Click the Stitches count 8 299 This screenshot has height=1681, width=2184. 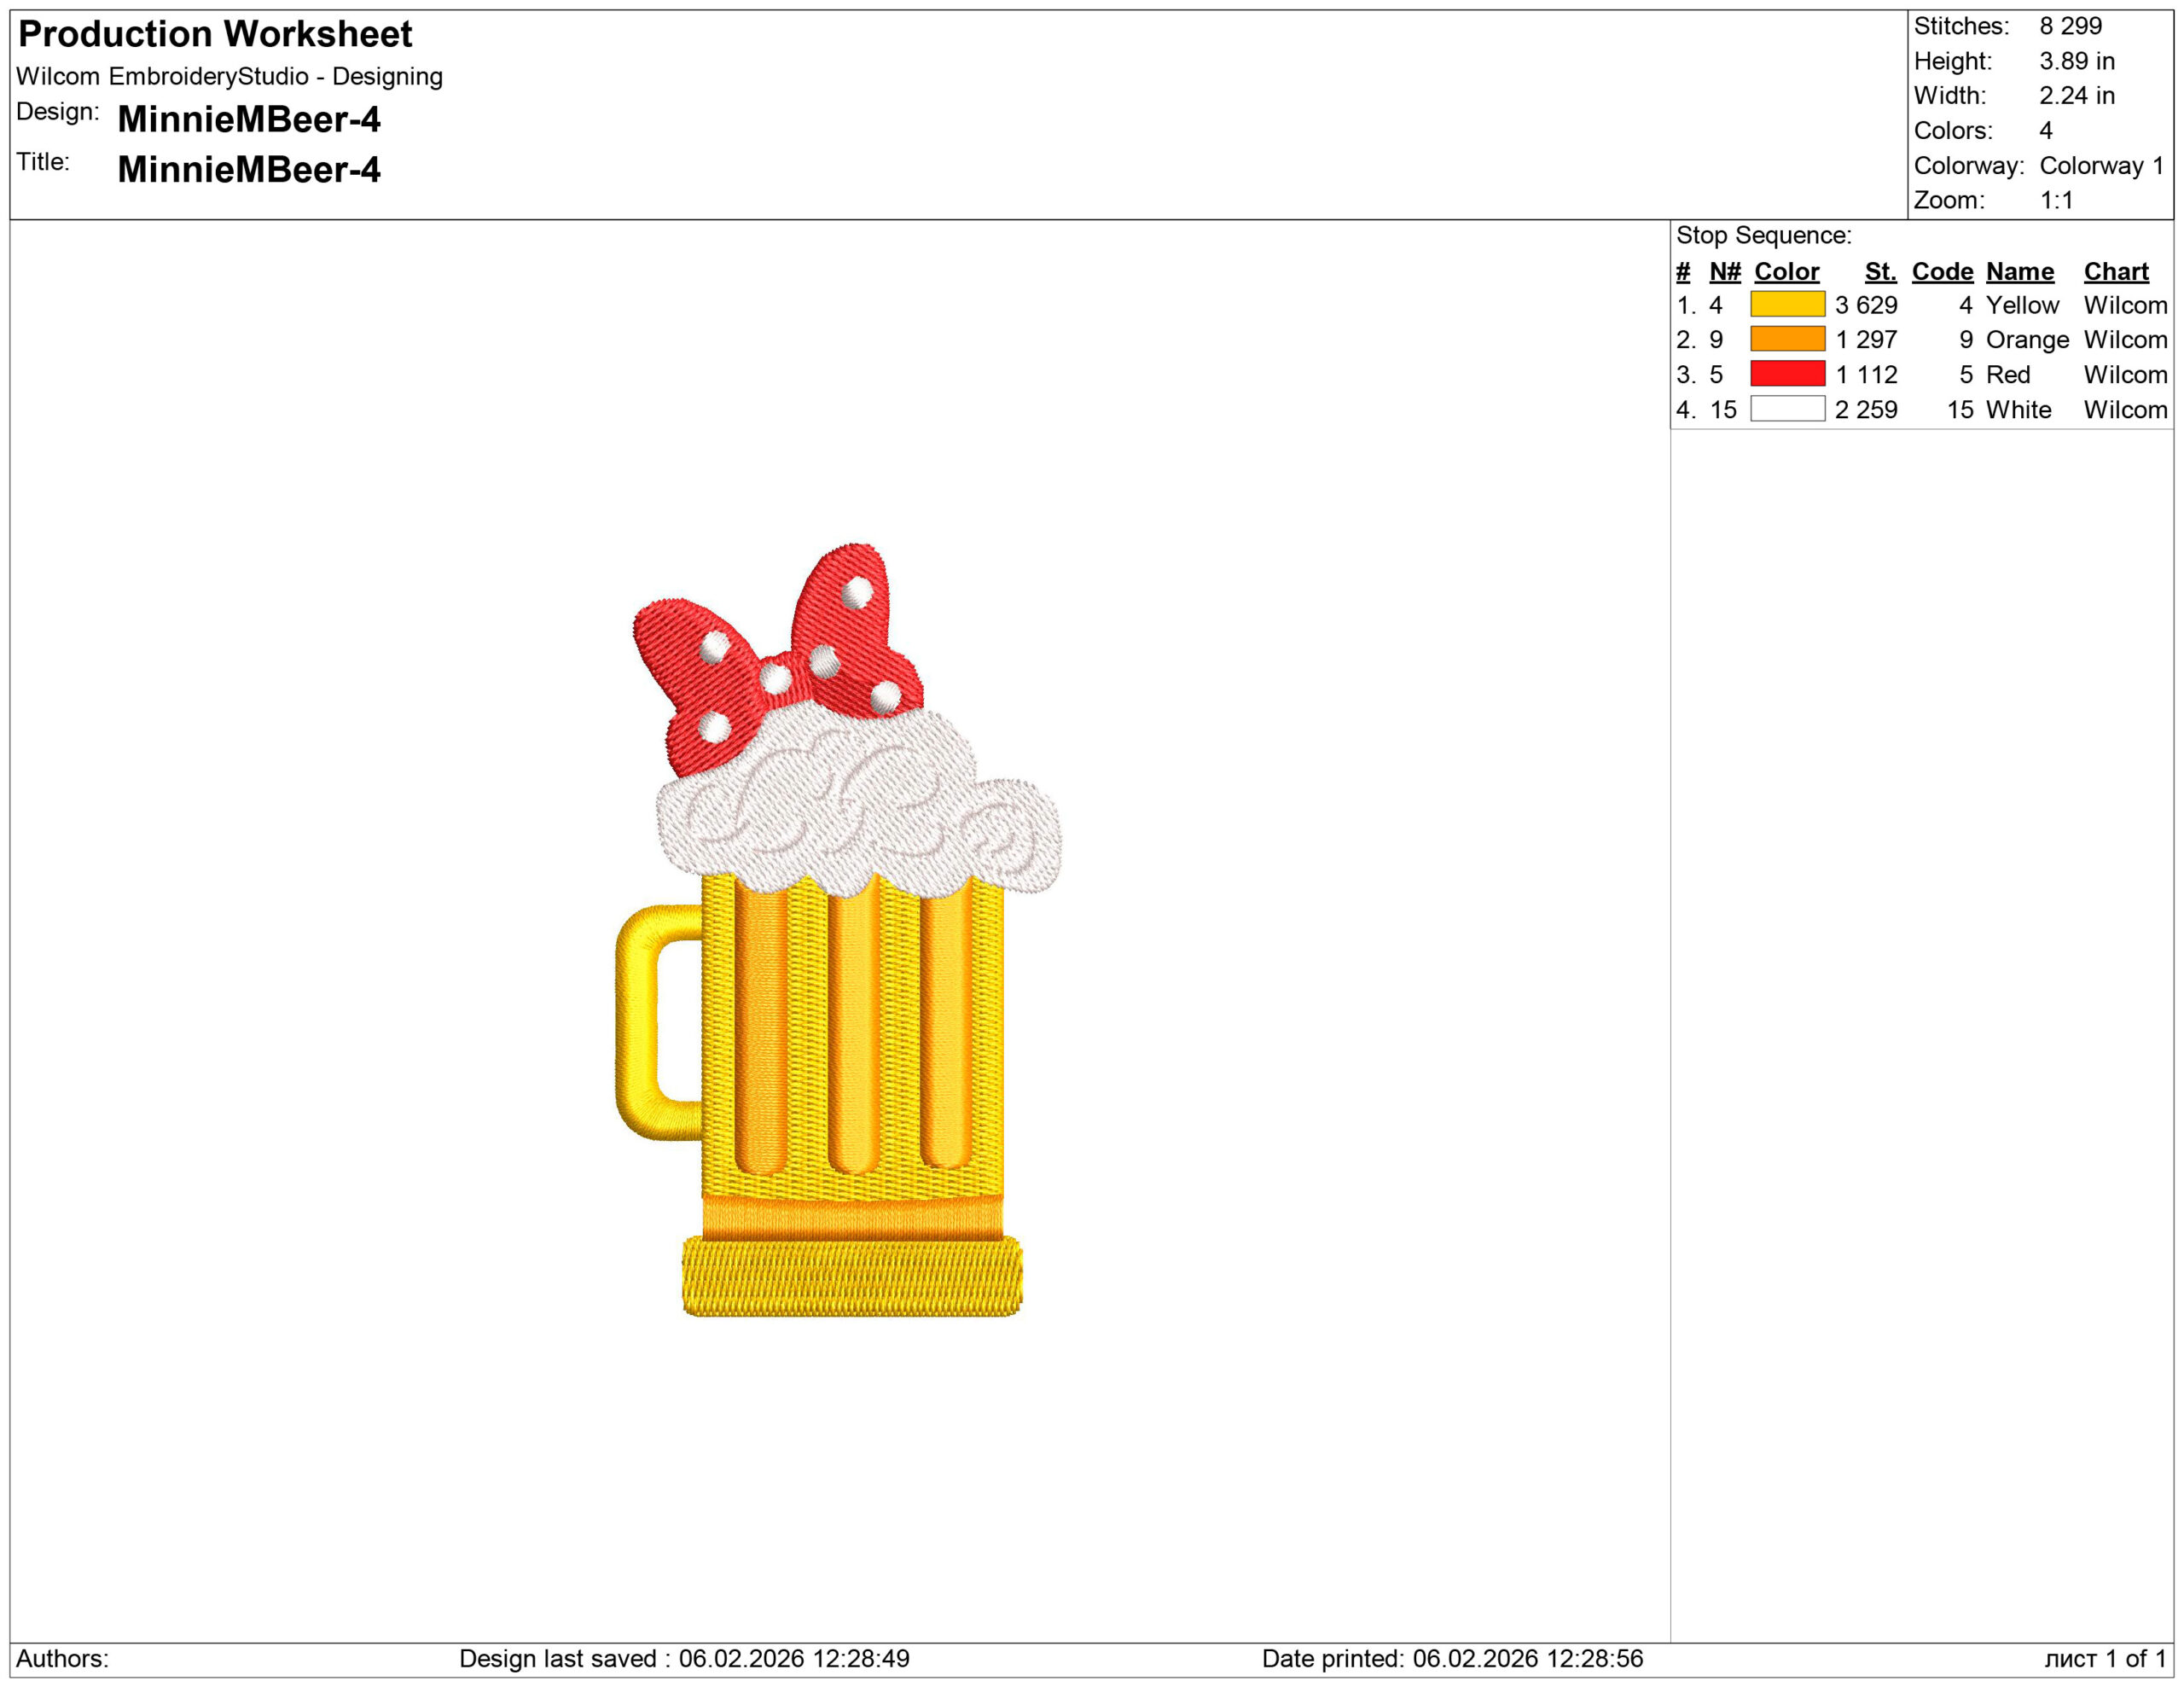(x=2070, y=26)
